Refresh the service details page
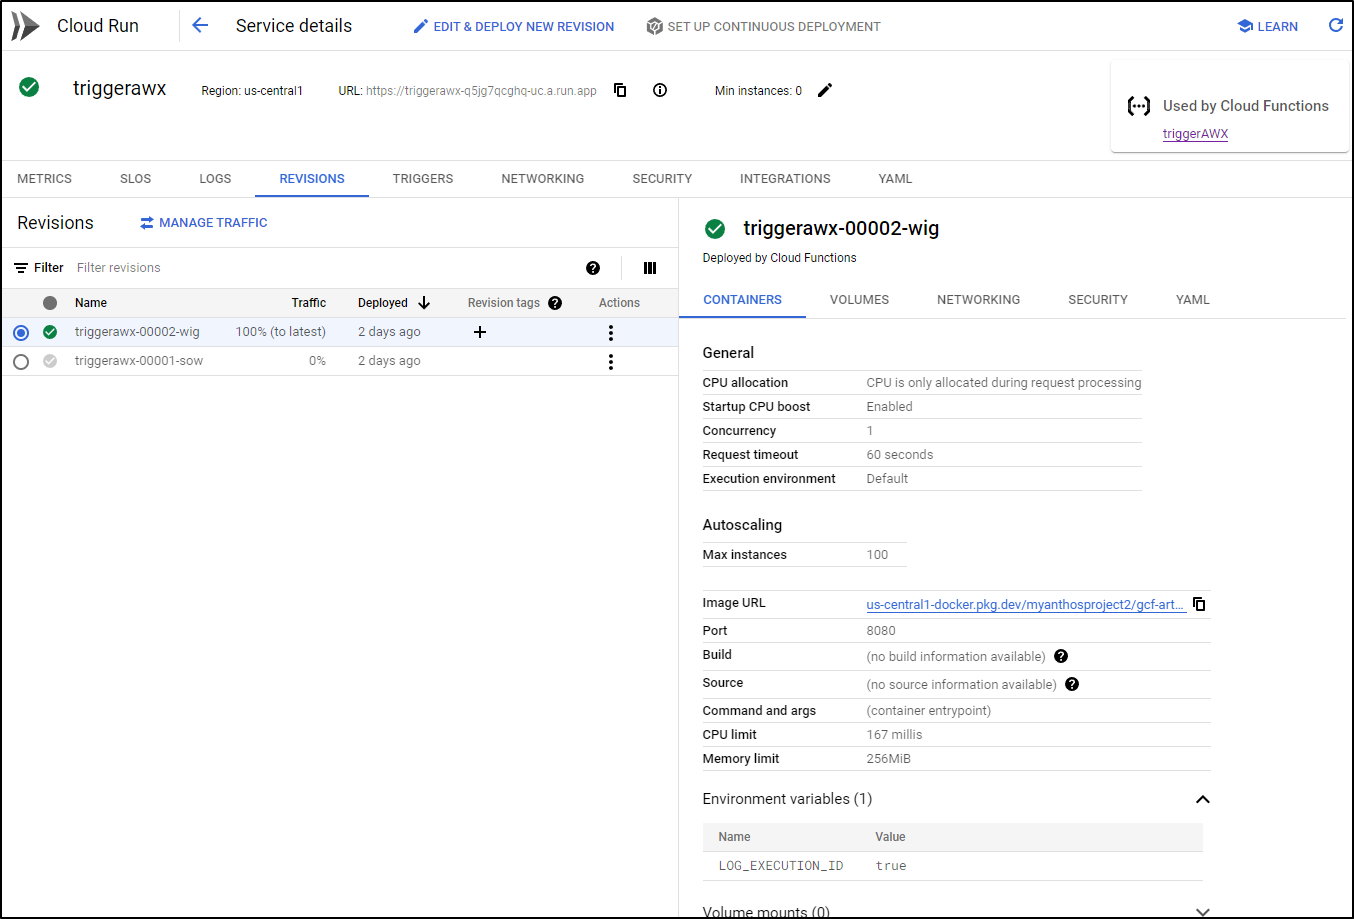 (1335, 26)
